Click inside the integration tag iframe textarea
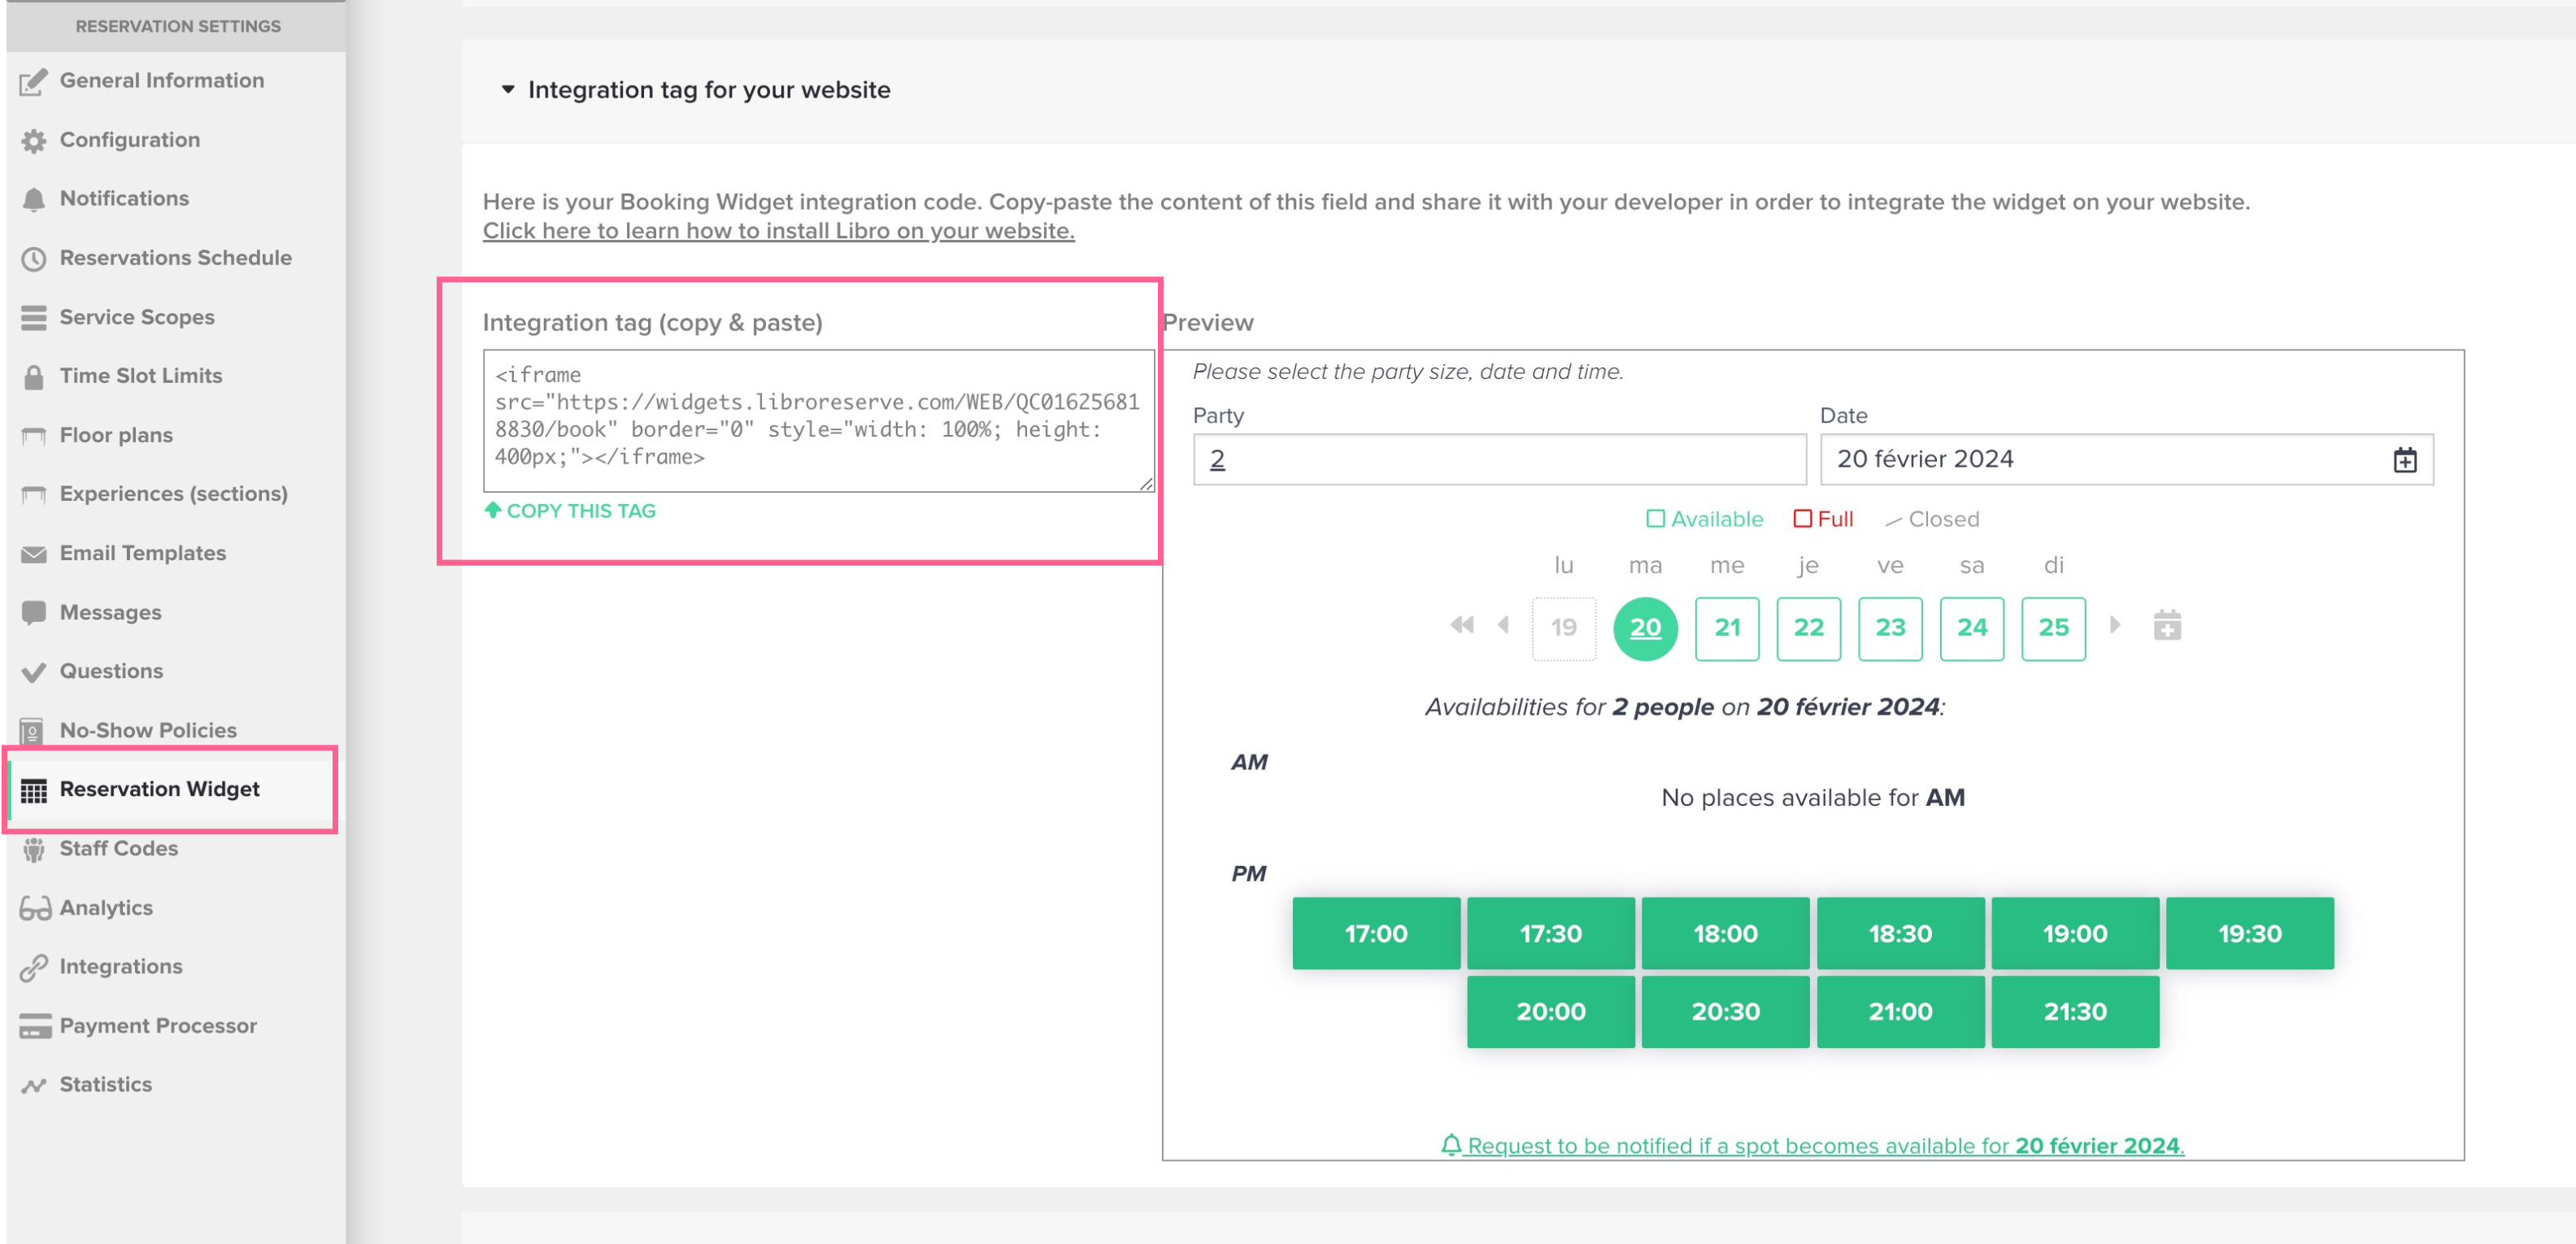The width and height of the screenshot is (2576, 1244). 817,420
